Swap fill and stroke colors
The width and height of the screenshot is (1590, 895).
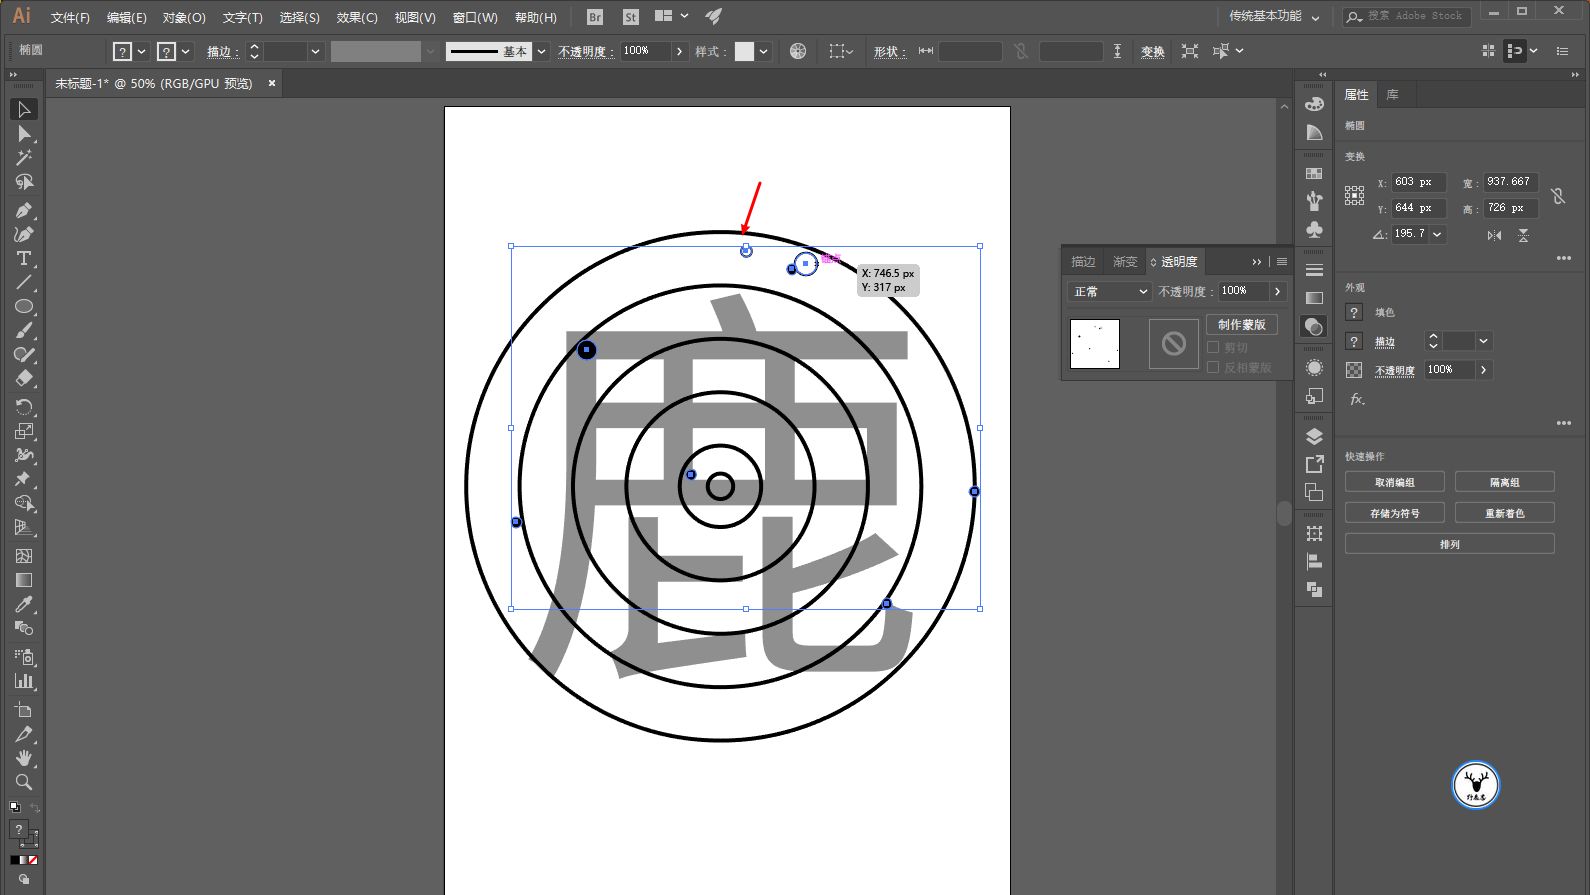pyautogui.click(x=35, y=808)
